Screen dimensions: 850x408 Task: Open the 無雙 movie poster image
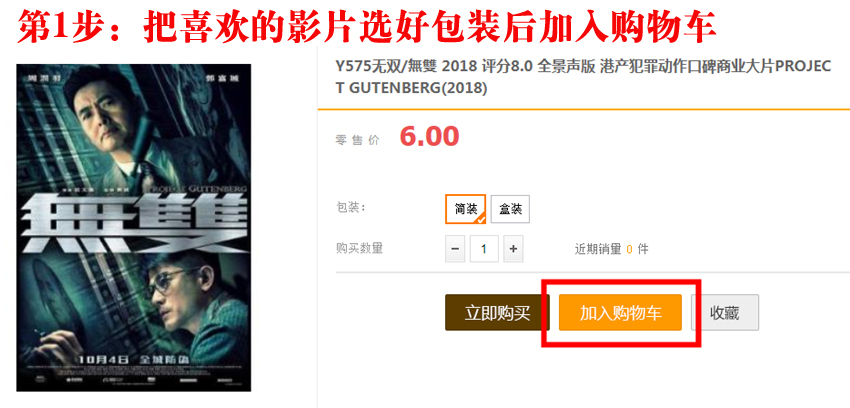[x=134, y=228]
